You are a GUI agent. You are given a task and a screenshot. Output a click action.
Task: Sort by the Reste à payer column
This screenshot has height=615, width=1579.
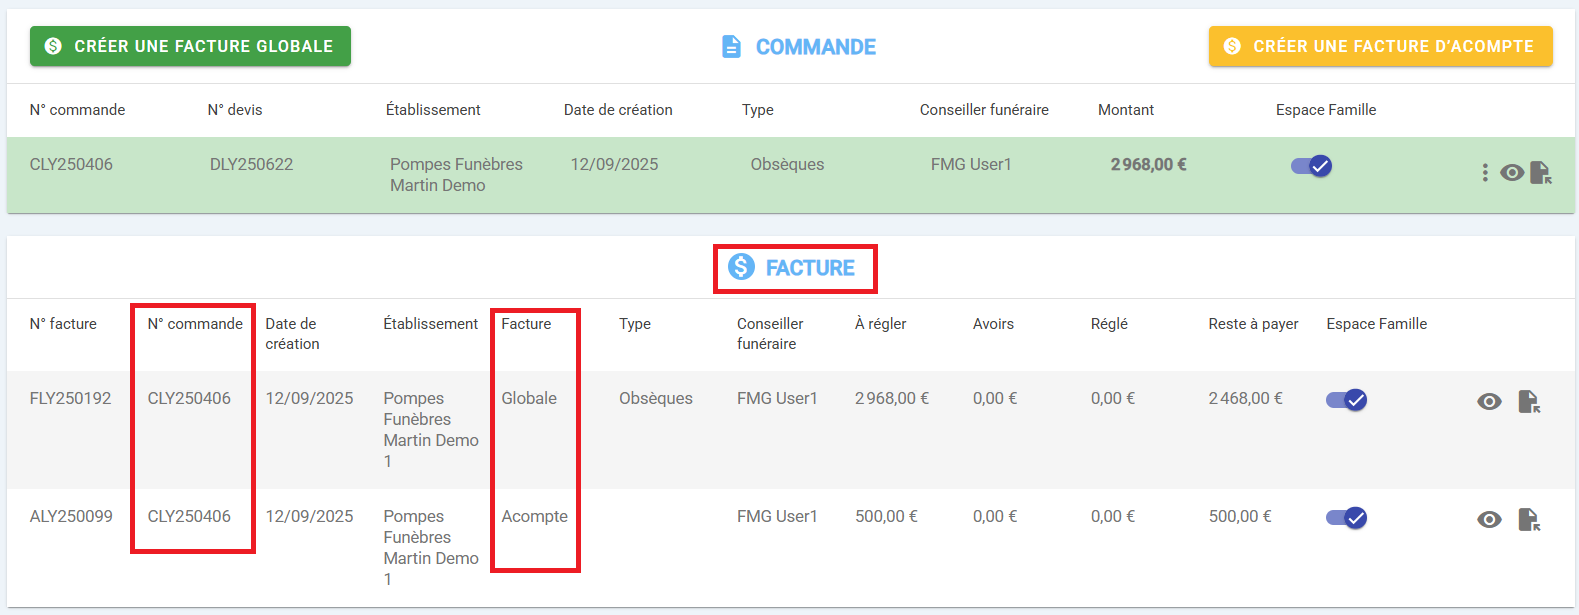coord(1253,324)
